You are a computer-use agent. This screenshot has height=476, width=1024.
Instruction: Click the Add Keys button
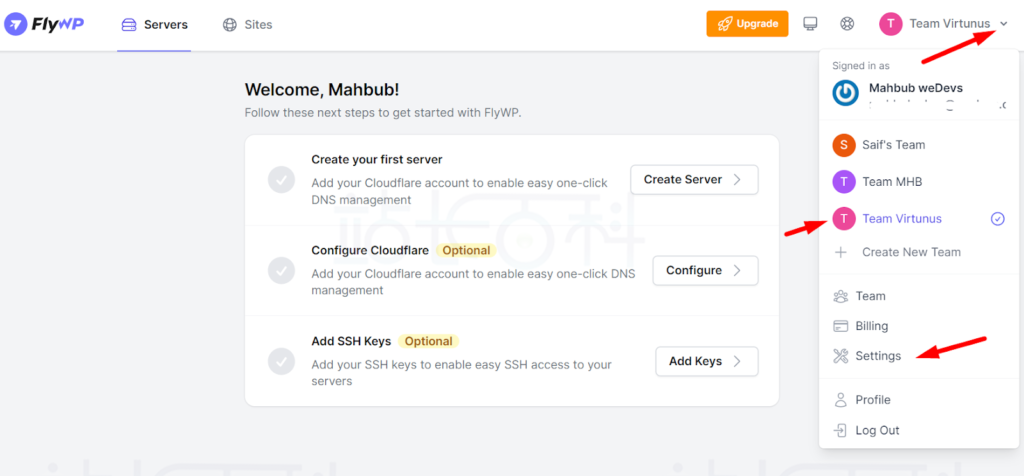706,361
